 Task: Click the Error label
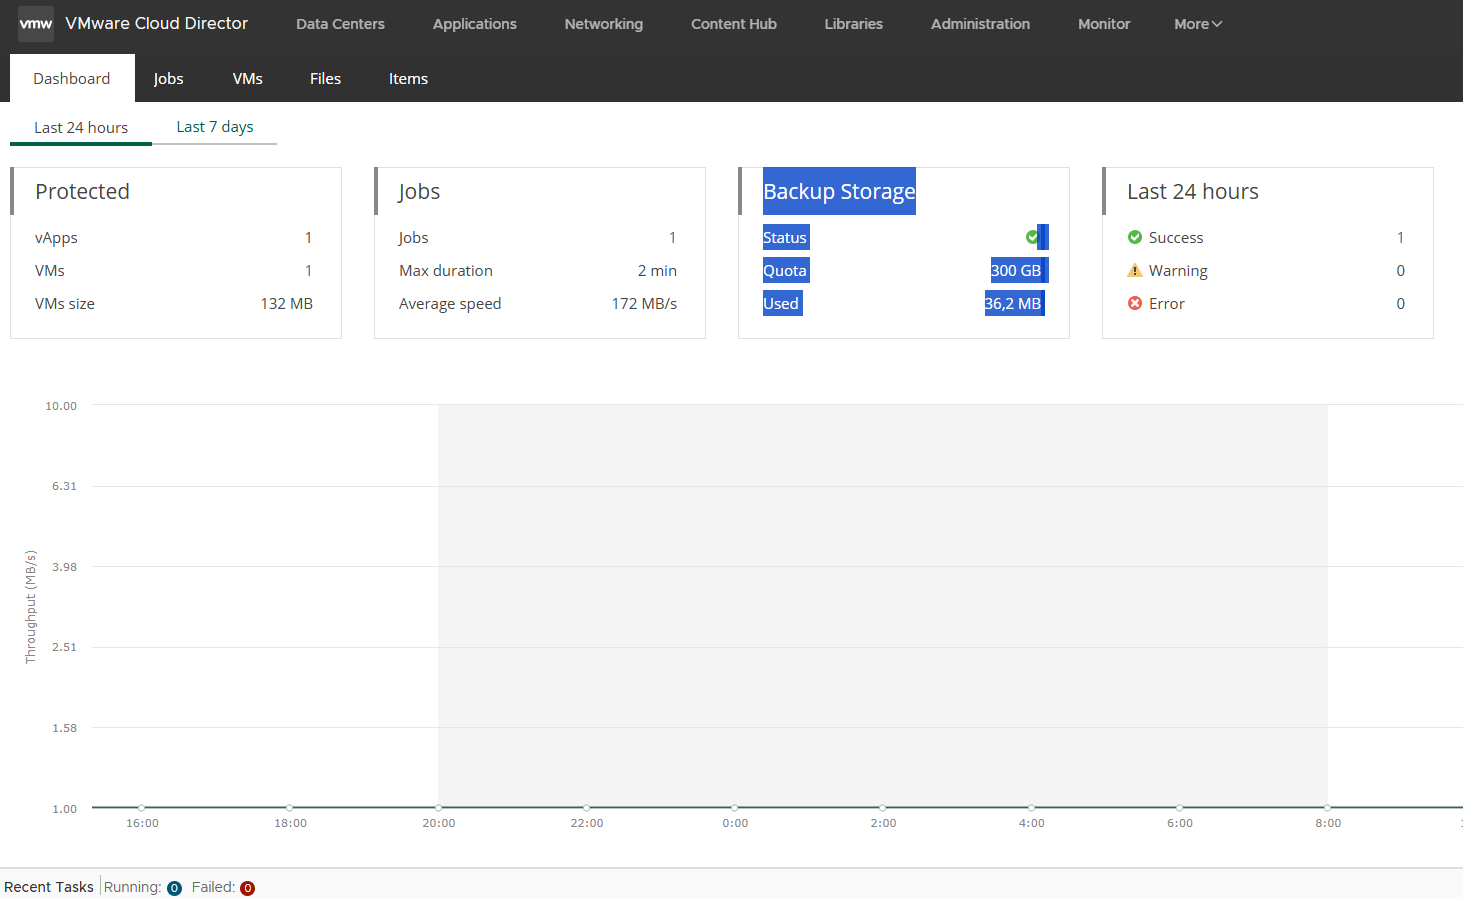coord(1167,303)
